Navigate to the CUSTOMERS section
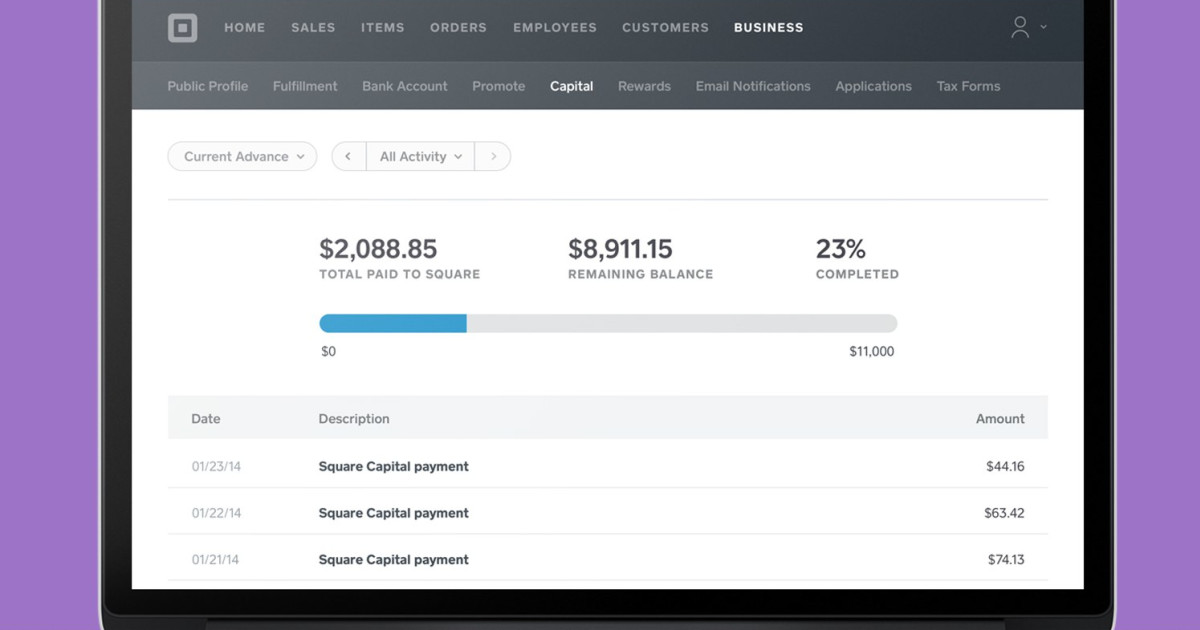 tap(665, 28)
